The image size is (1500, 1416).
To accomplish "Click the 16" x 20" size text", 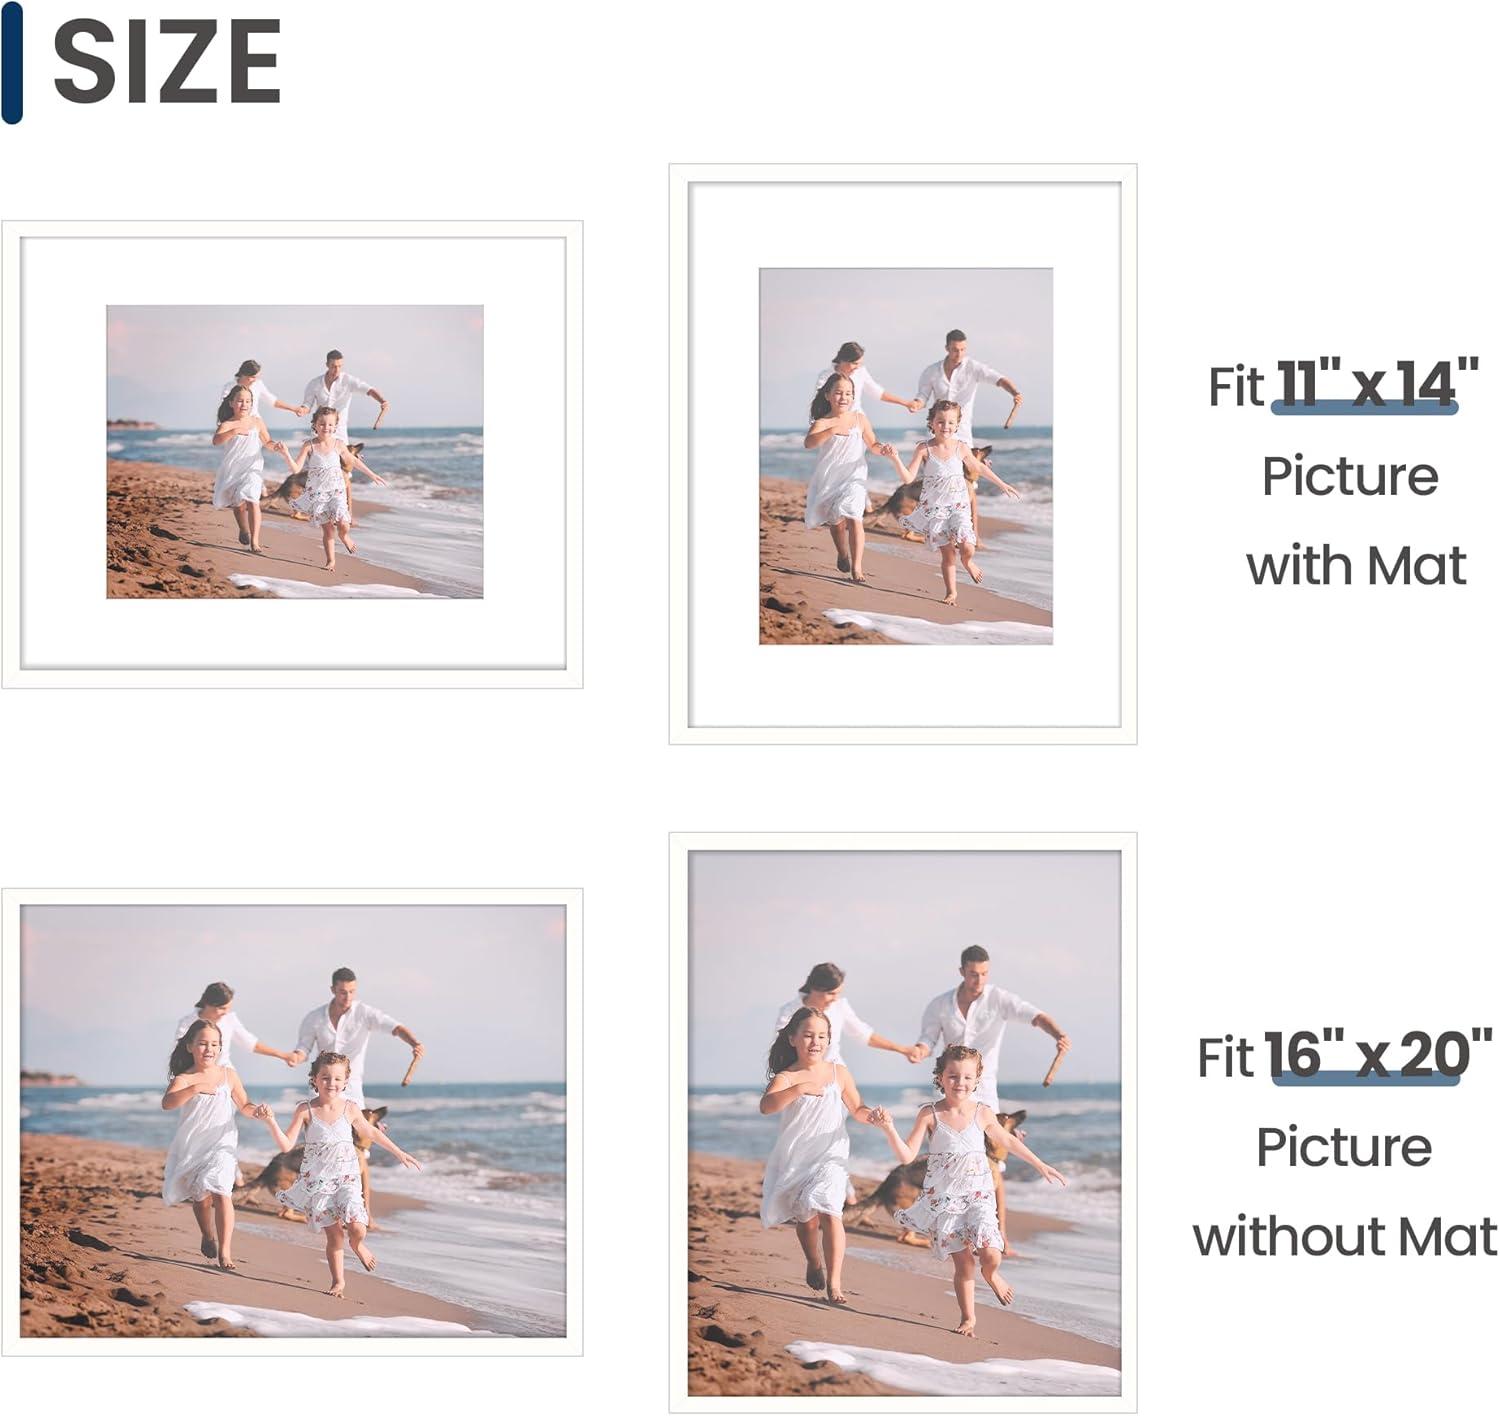I will 1379,1054.
